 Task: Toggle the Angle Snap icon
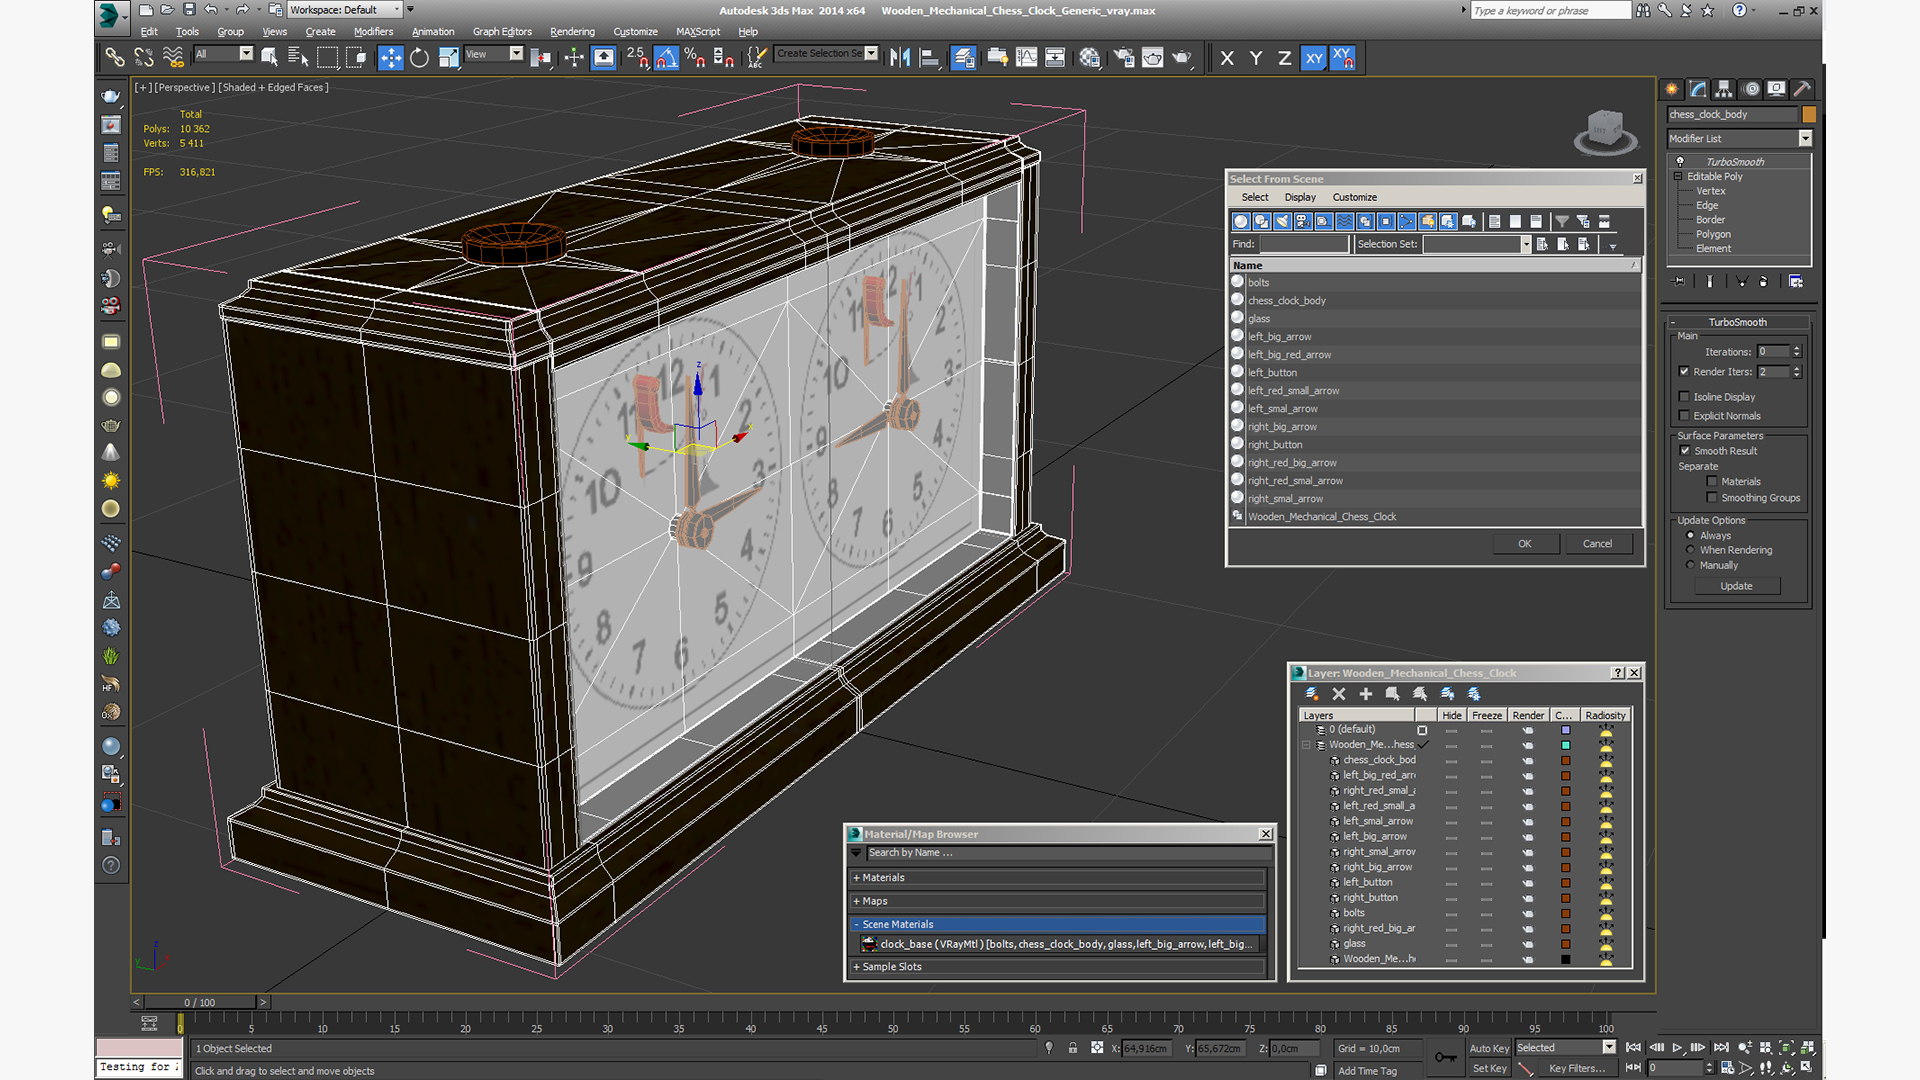coord(666,58)
